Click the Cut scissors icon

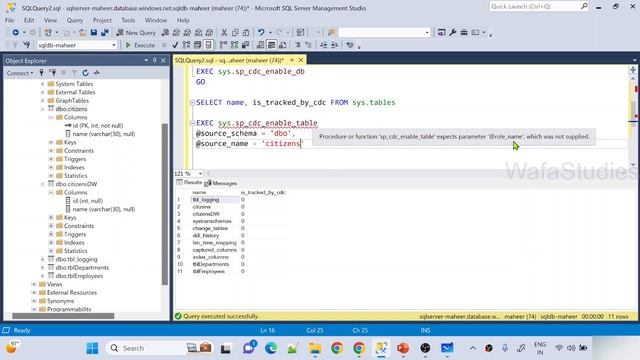(224, 32)
